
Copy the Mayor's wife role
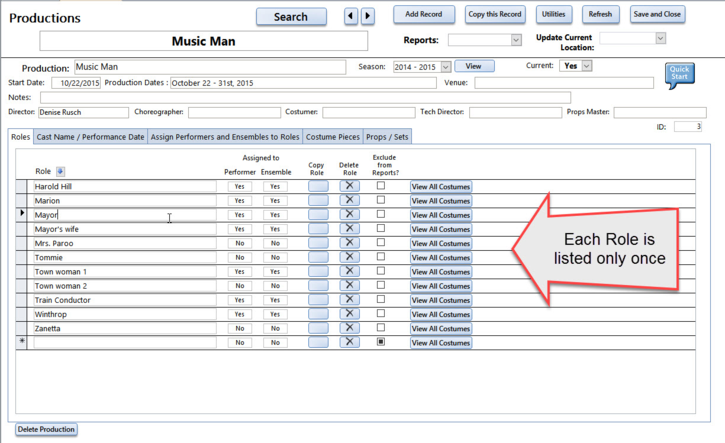319,229
